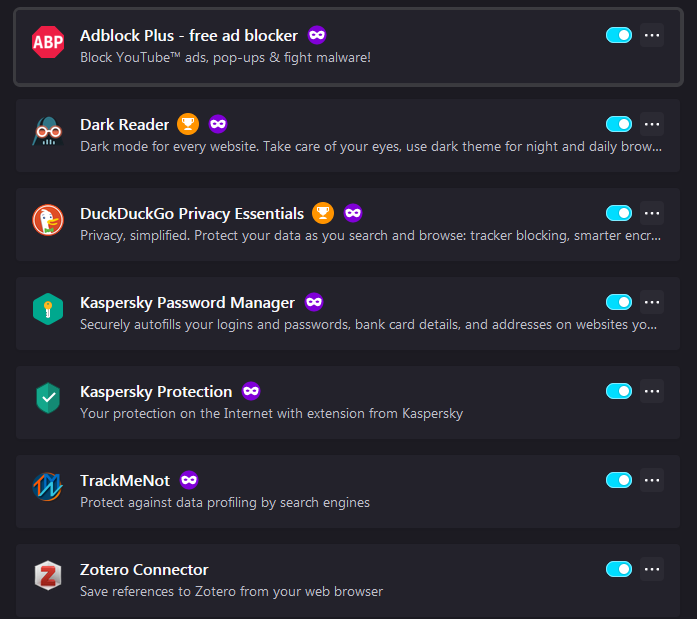Screen dimensions: 697x619
Task: Select the Kaspersky Protection description text
Action: click(271, 413)
